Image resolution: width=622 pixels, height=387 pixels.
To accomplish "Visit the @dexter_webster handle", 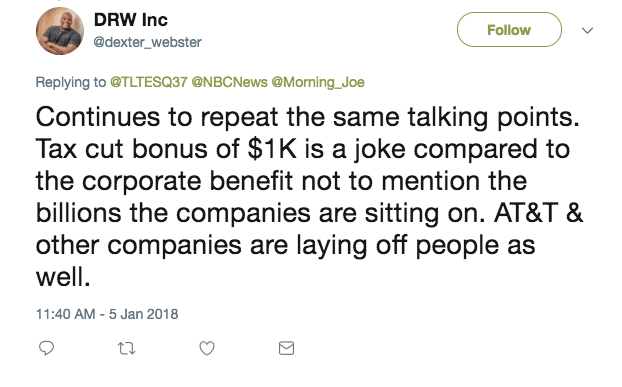I will pos(148,42).
